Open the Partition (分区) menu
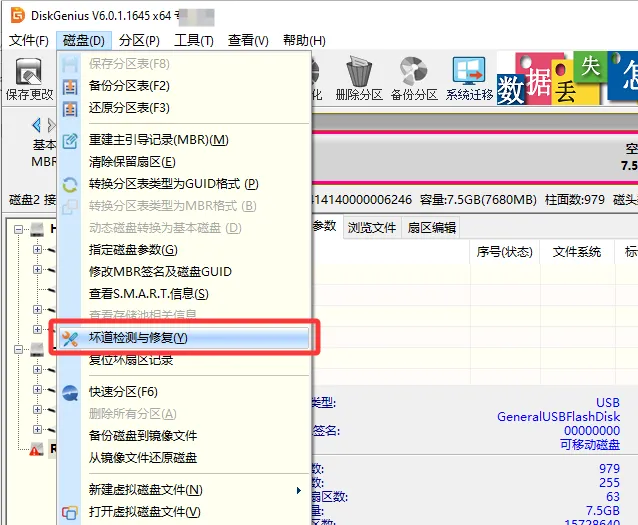This screenshot has height=525, width=638. tap(139, 40)
